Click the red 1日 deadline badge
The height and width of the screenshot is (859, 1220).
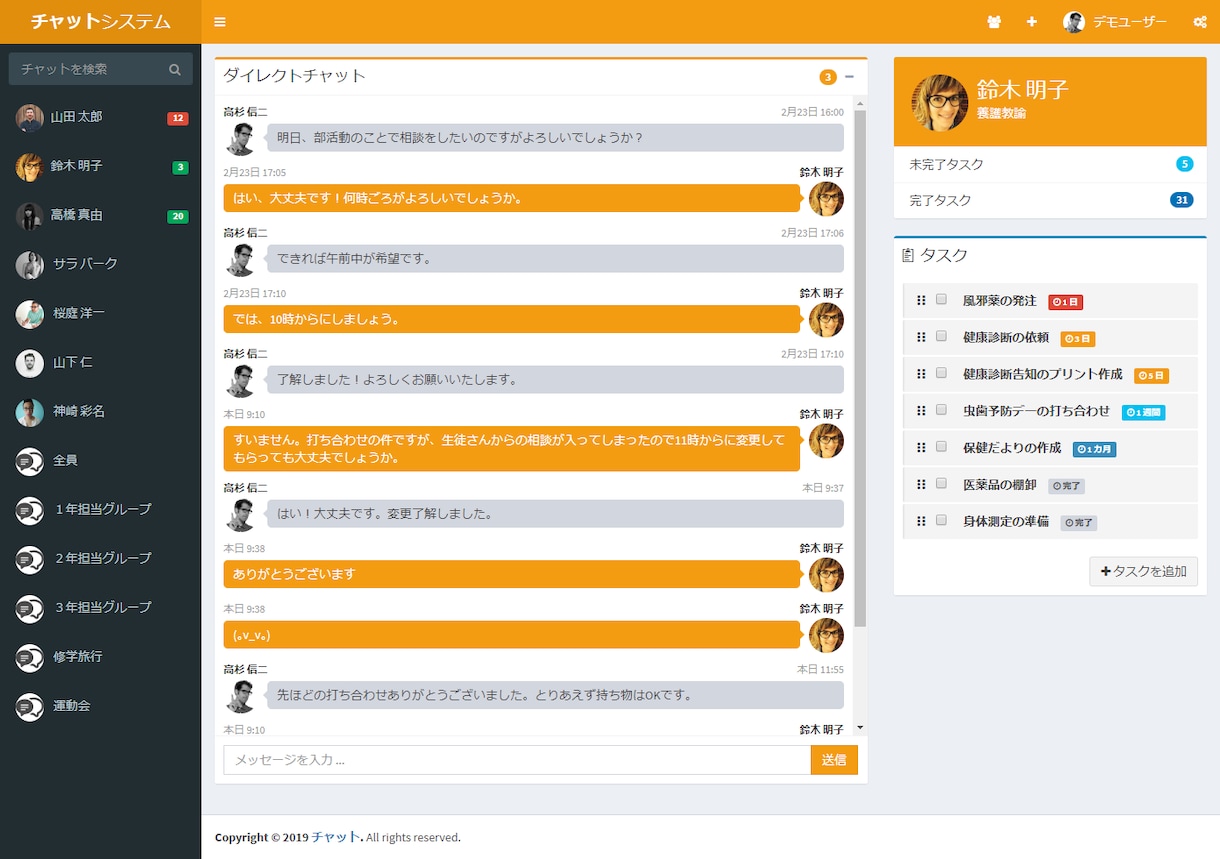point(1066,302)
